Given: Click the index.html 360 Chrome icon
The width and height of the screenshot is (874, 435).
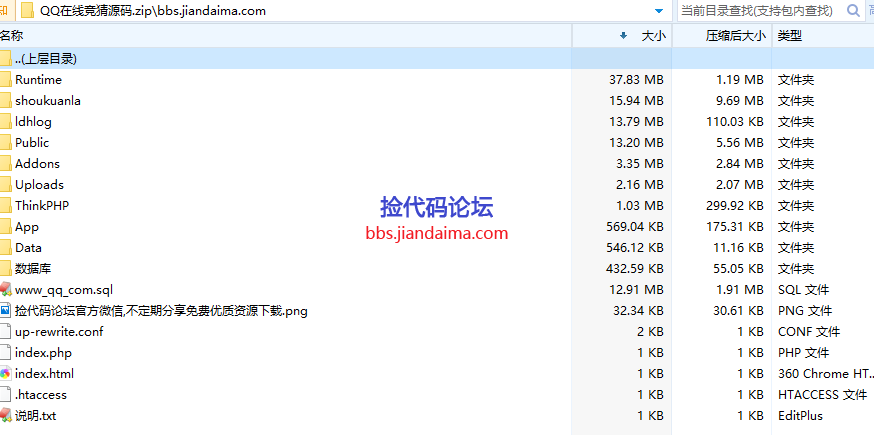Looking at the screenshot, I should [5, 374].
